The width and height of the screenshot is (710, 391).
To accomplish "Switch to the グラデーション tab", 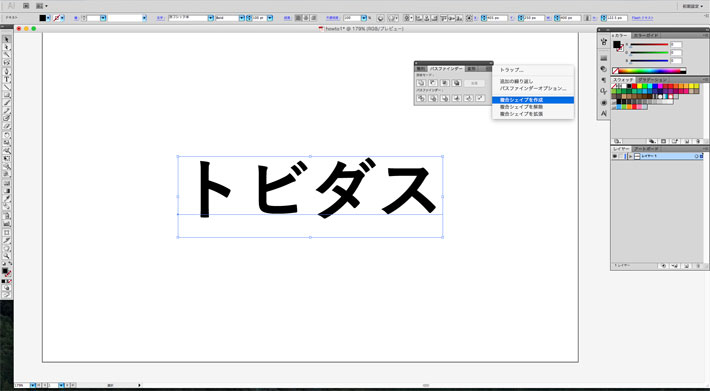I will click(652, 80).
